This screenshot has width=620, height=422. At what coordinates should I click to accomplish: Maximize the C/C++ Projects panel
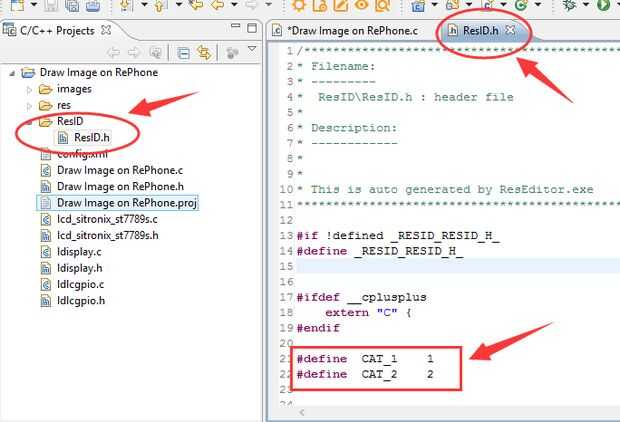tap(252, 28)
